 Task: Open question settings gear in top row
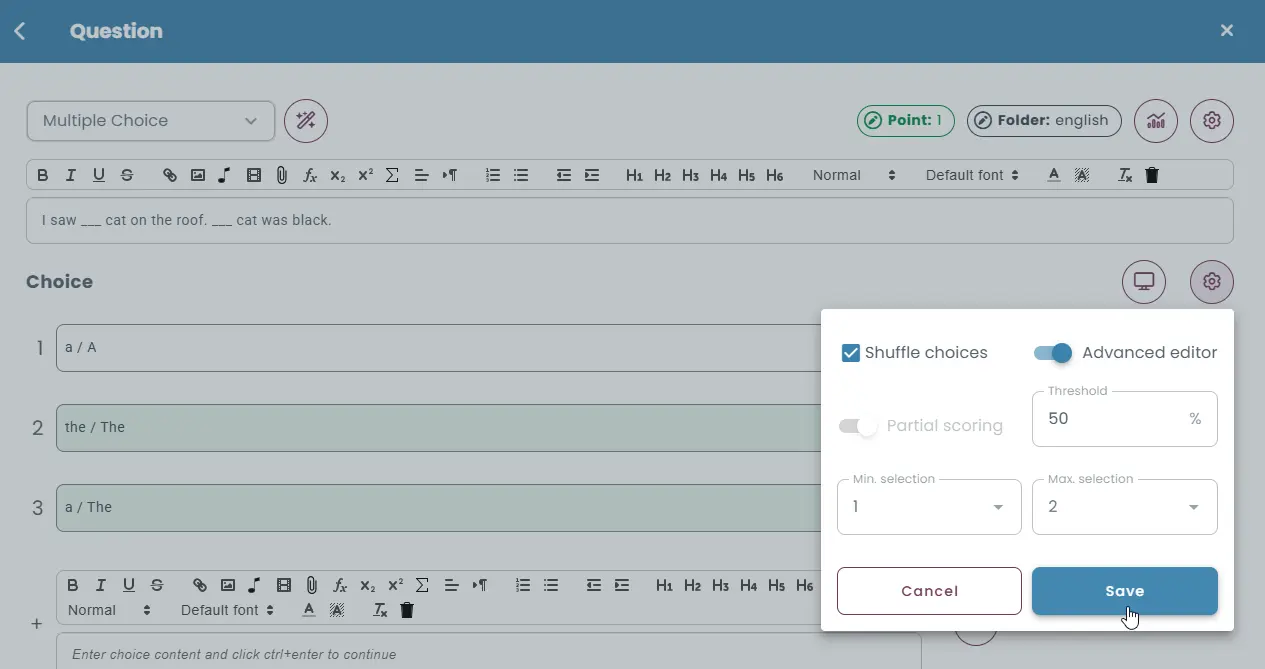click(1212, 121)
